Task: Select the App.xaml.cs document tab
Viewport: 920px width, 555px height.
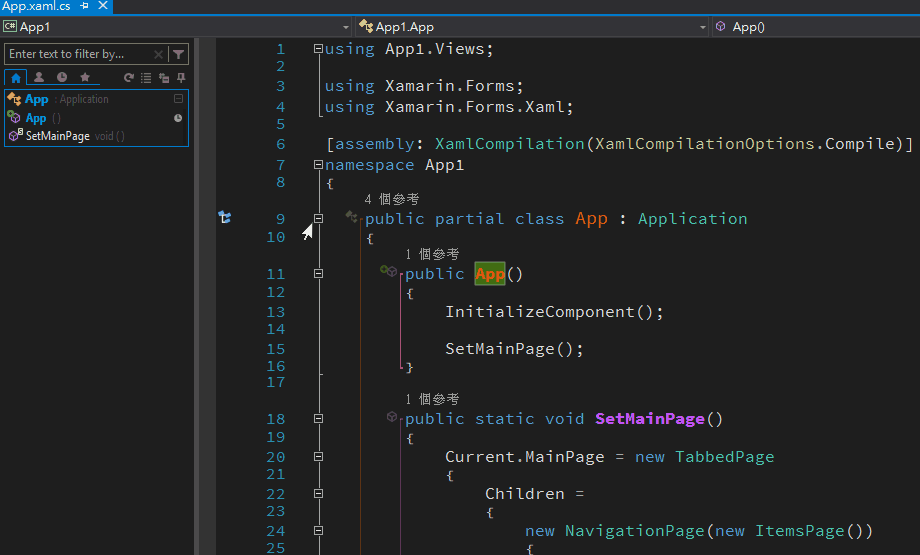Action: point(36,6)
